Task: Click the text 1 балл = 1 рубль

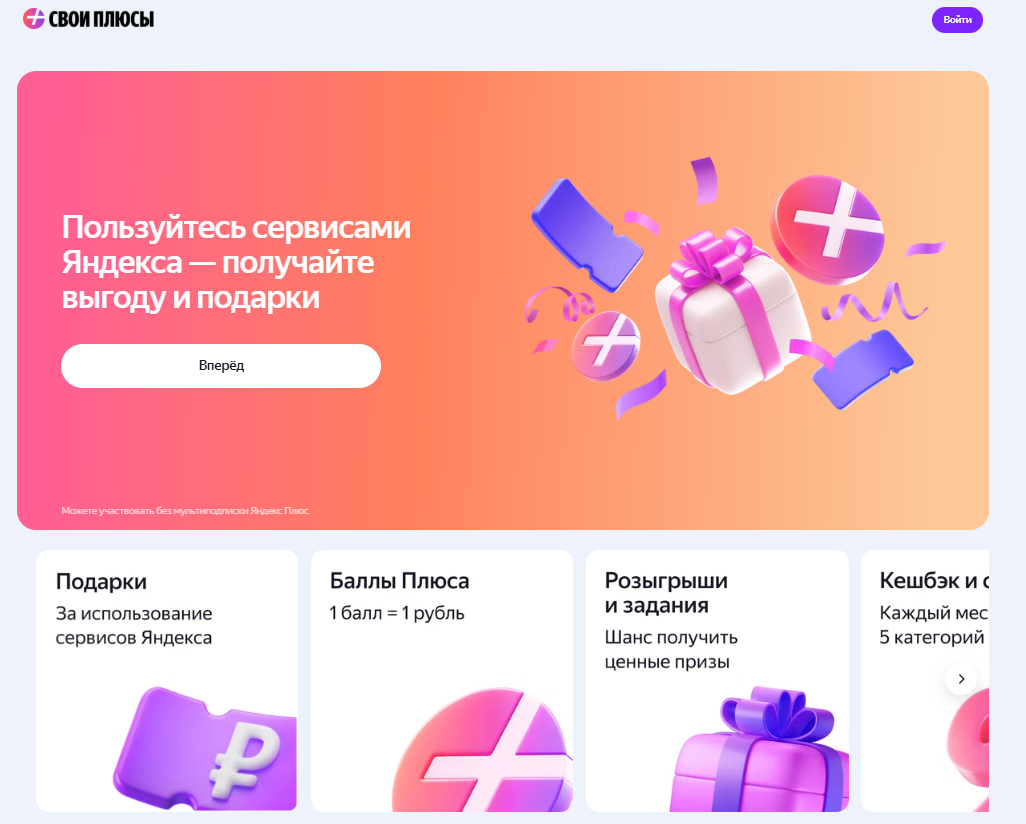Action: pos(397,613)
